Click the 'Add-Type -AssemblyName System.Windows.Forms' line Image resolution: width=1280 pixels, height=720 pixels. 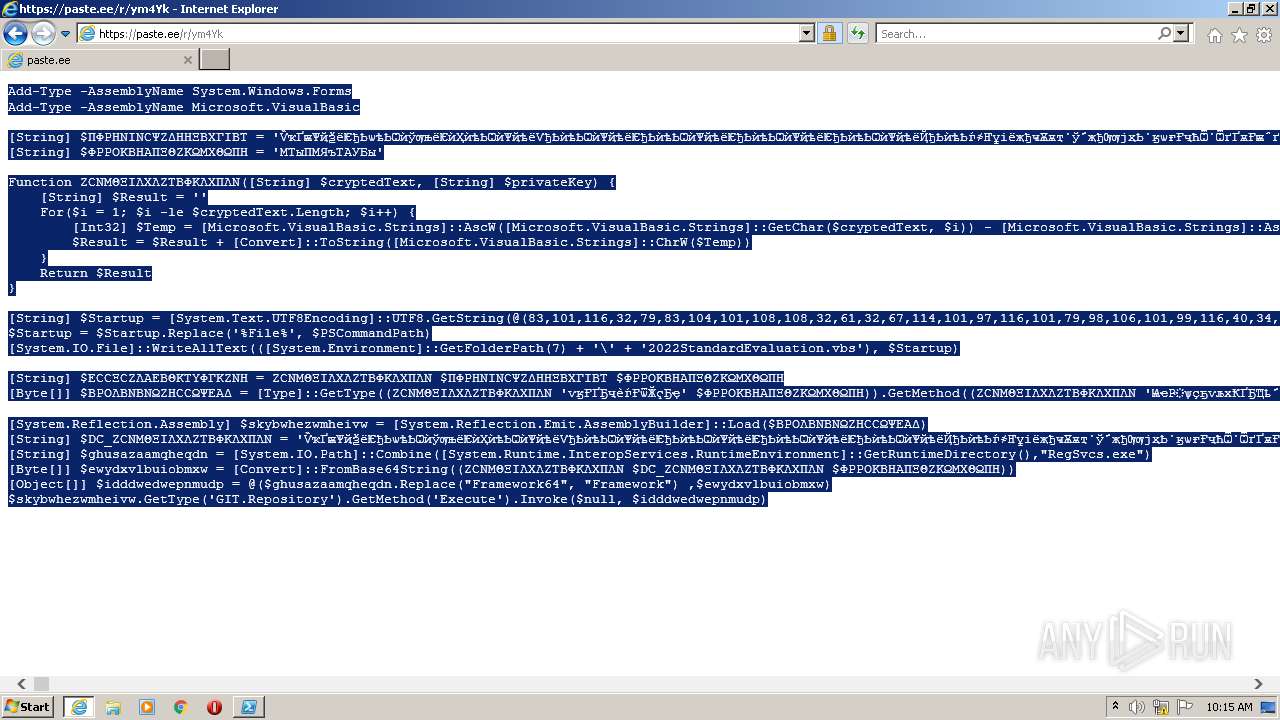(180, 91)
